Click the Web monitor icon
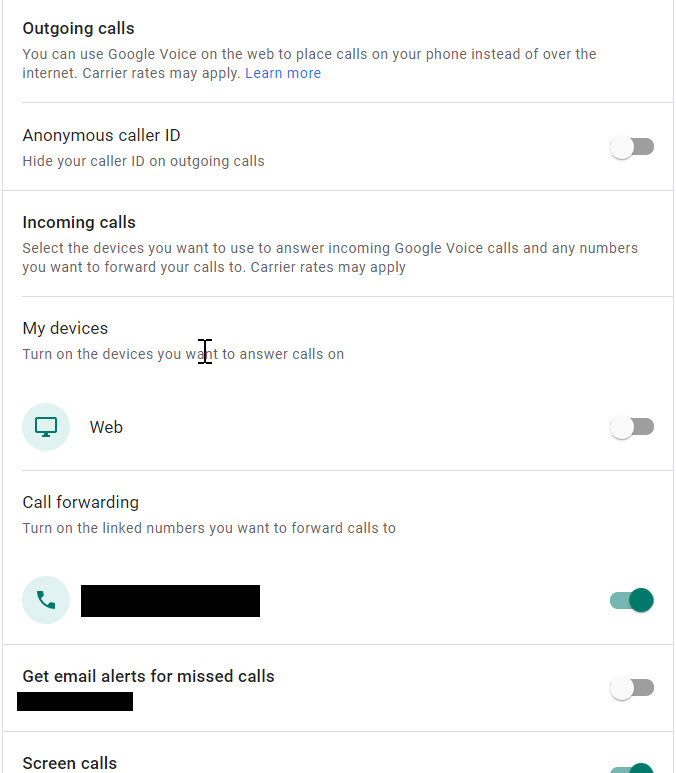 pos(46,427)
